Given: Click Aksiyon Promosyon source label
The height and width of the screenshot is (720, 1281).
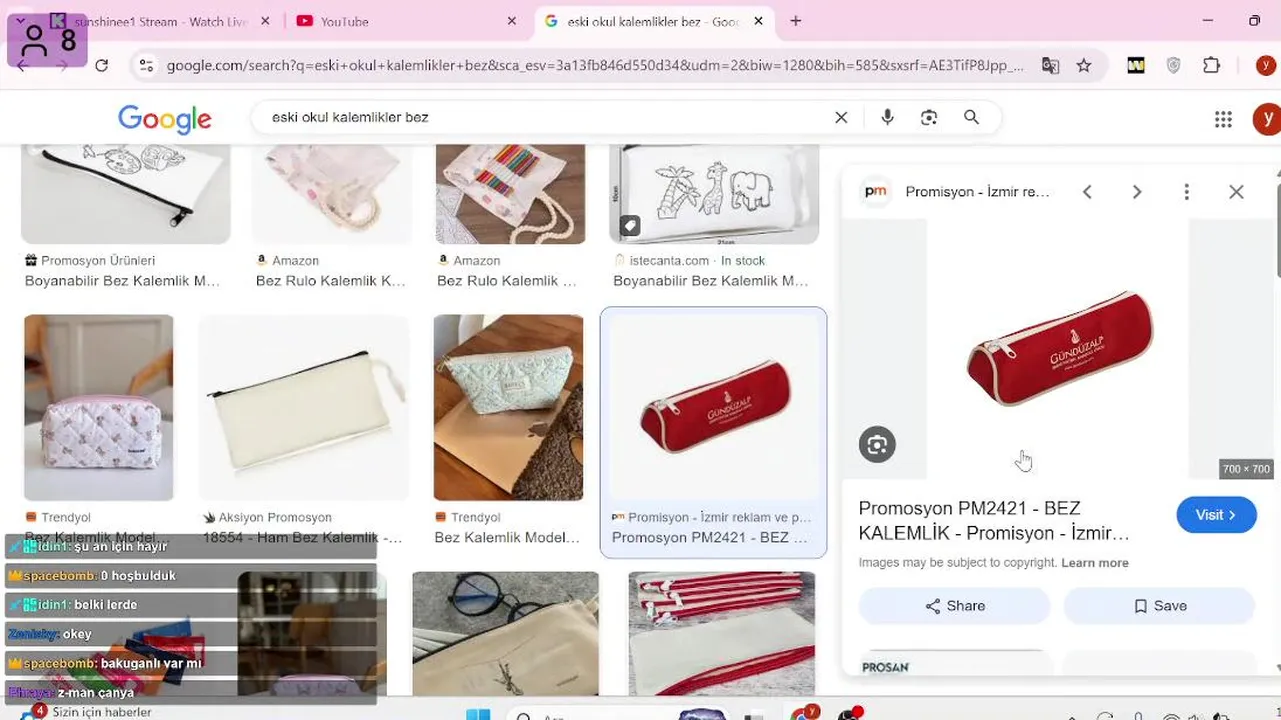Looking at the screenshot, I should (275, 517).
